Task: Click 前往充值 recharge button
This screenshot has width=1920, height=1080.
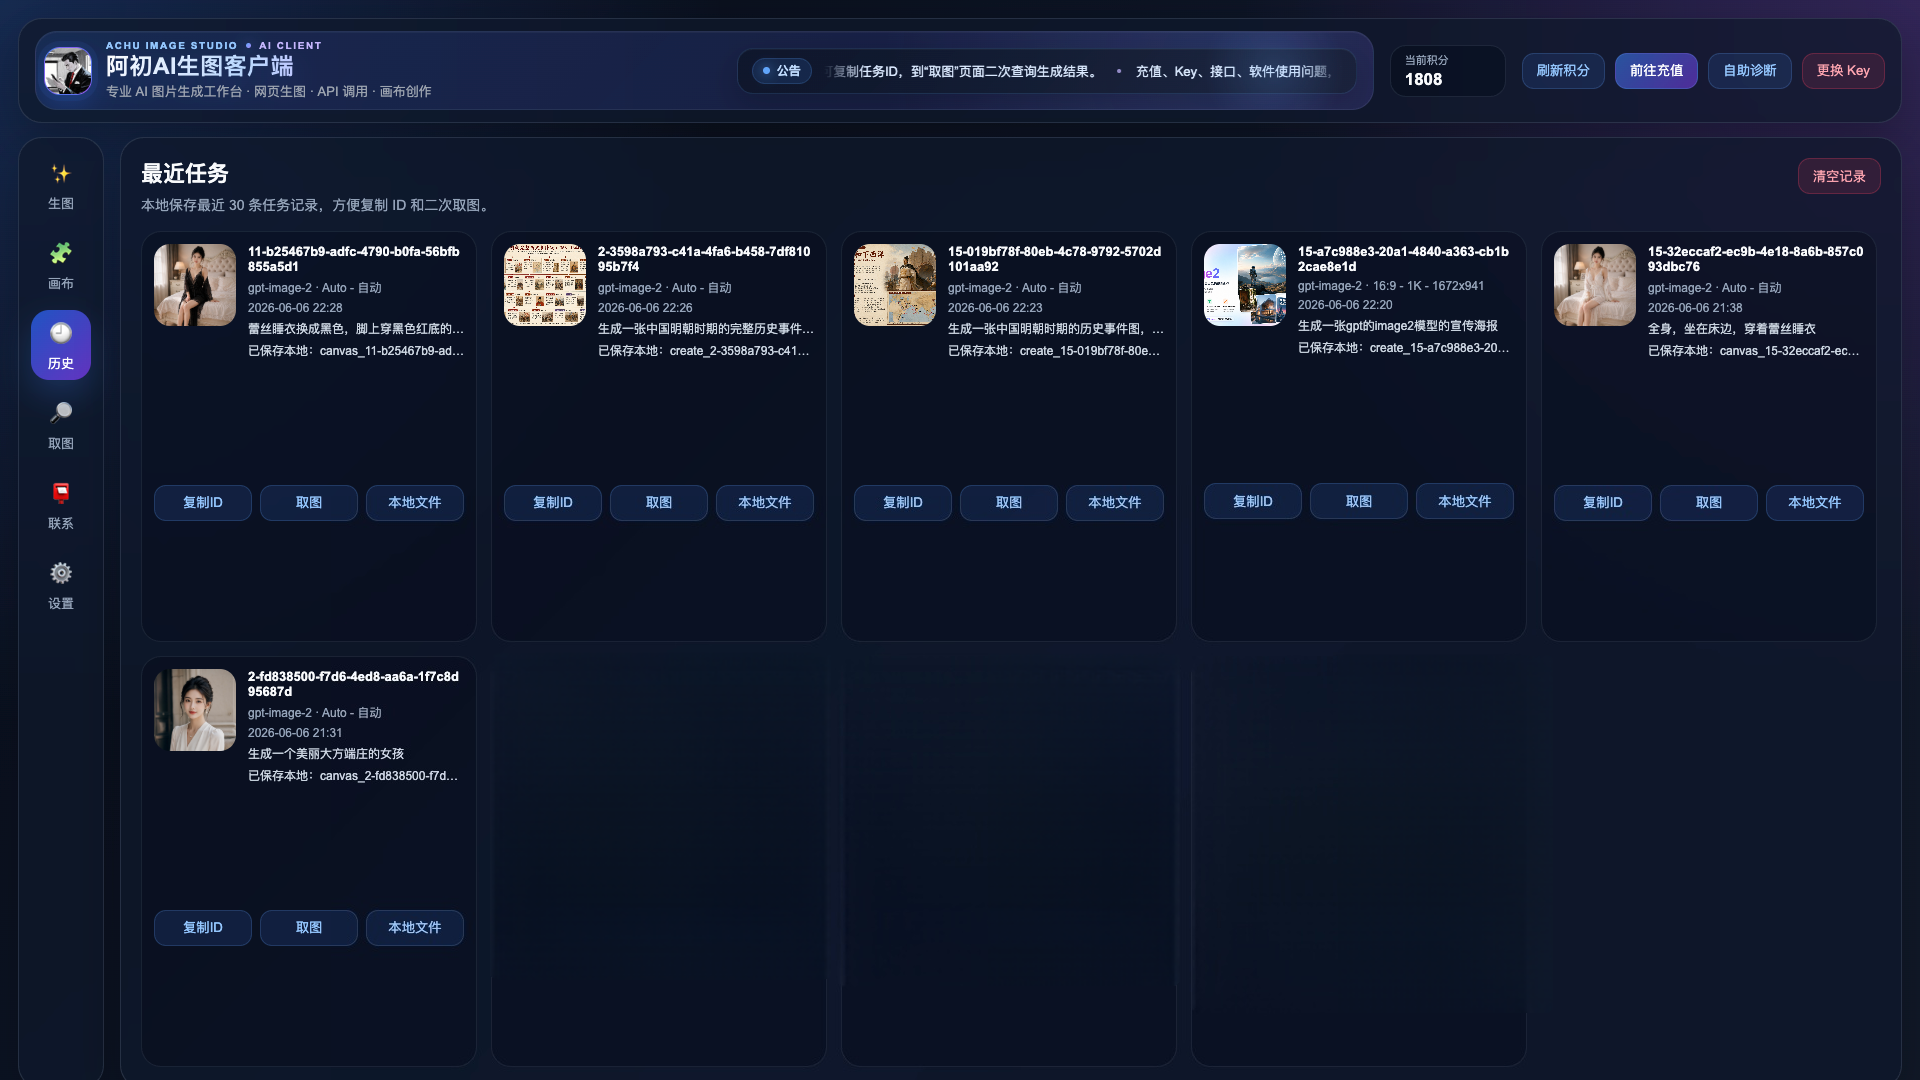Action: pos(1656,71)
